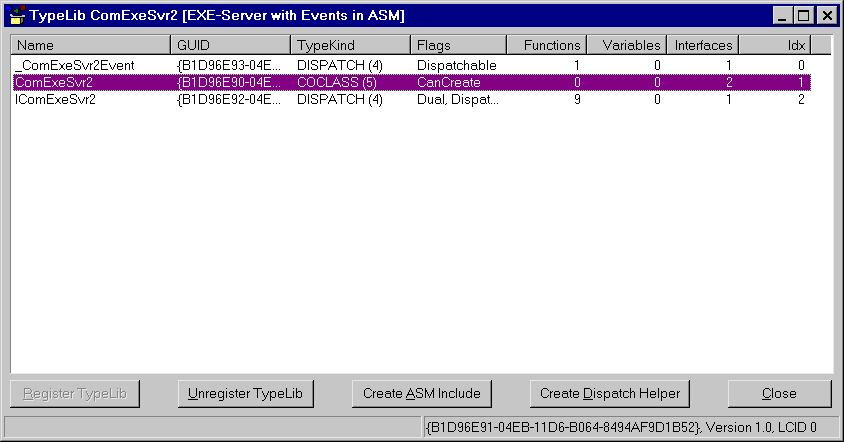The image size is (844, 442).
Task: Click the Interfaces column header
Action: [703, 45]
